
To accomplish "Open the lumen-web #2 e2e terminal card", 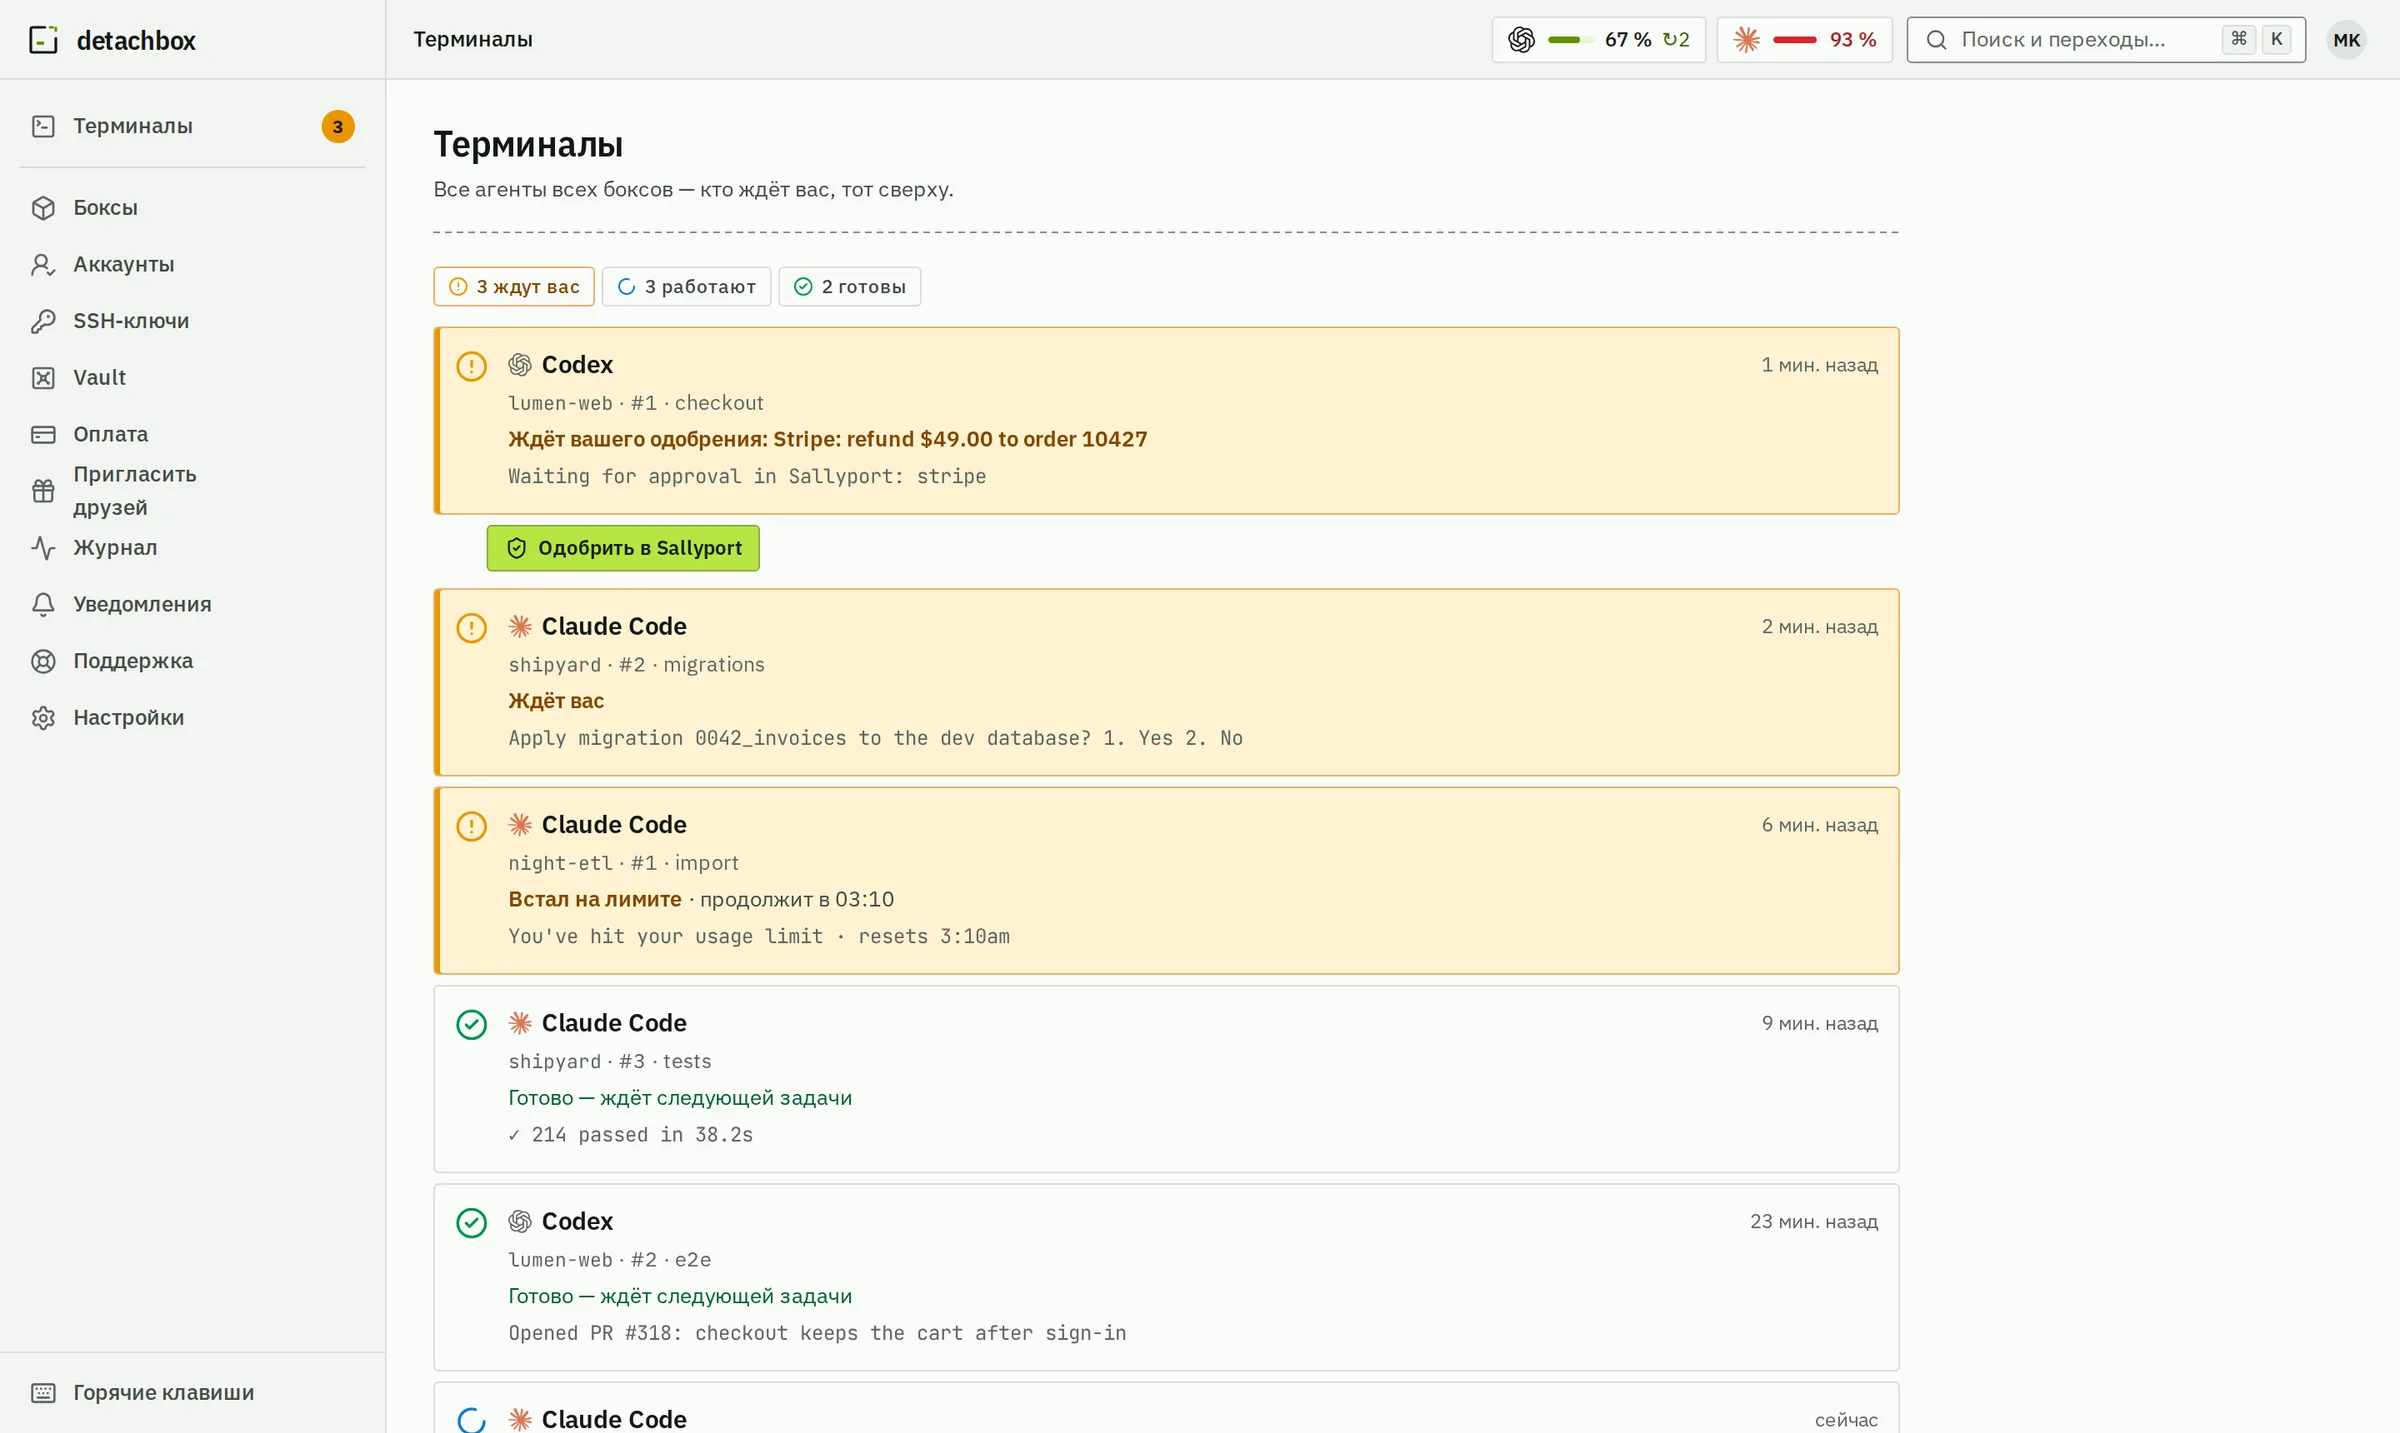I will click(x=1166, y=1278).
